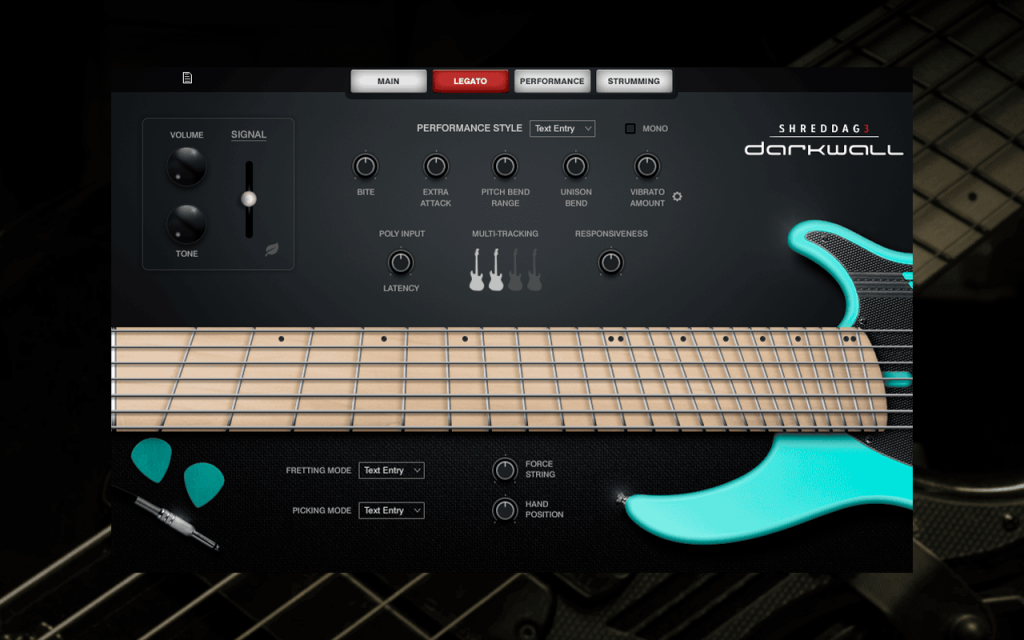Click the Unison Bend knob
The width and height of the screenshot is (1024, 640).
tap(575, 167)
